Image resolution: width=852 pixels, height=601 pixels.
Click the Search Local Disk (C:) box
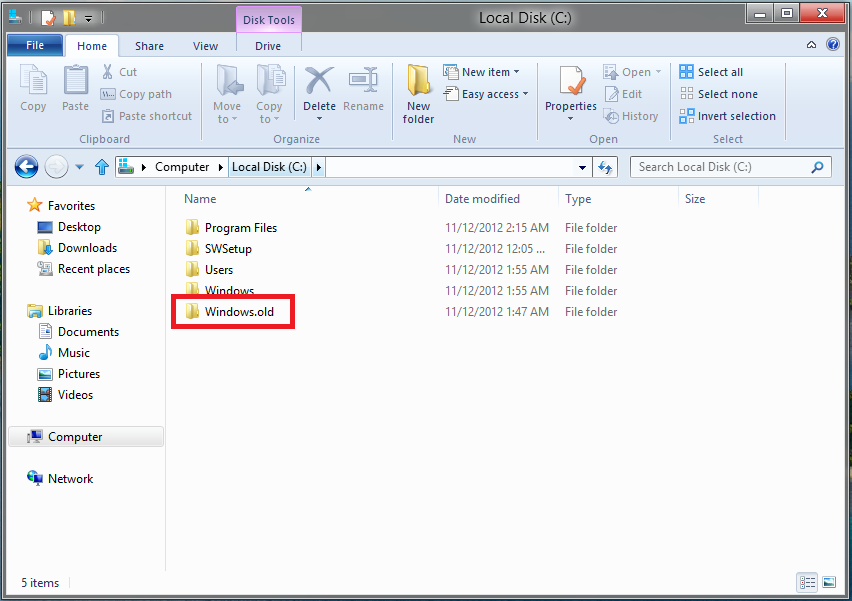click(730, 167)
